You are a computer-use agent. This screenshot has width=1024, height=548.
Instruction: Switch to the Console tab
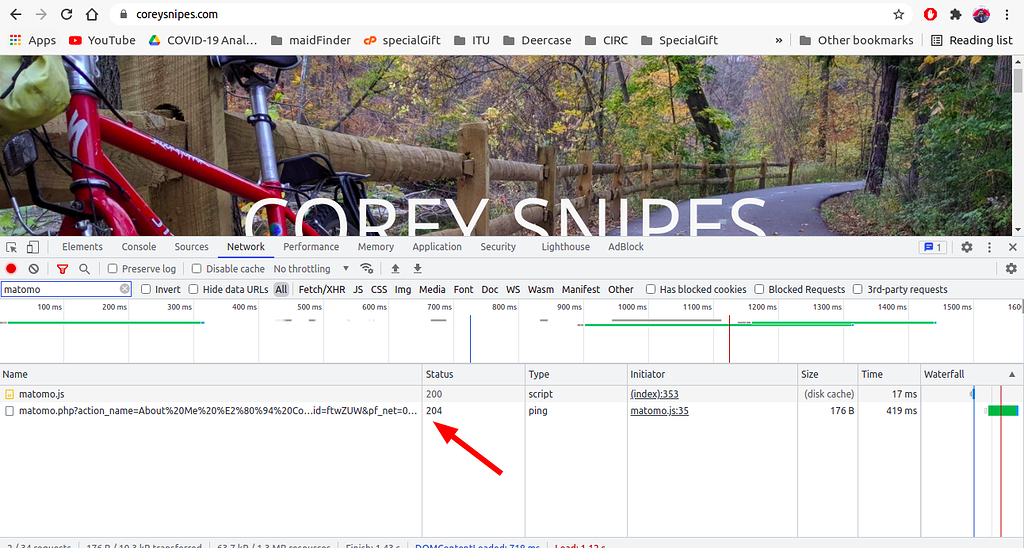139,247
